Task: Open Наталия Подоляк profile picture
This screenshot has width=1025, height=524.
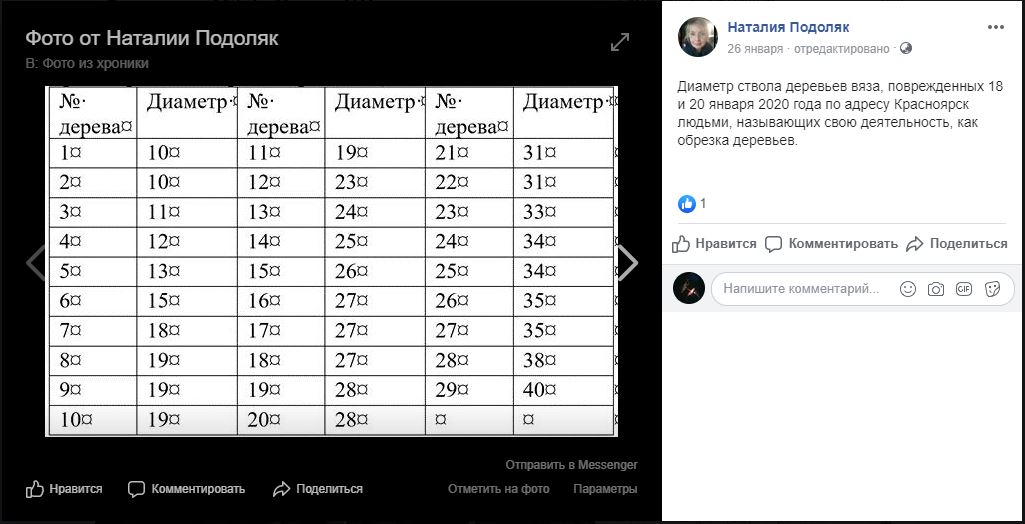Action: [x=698, y=37]
